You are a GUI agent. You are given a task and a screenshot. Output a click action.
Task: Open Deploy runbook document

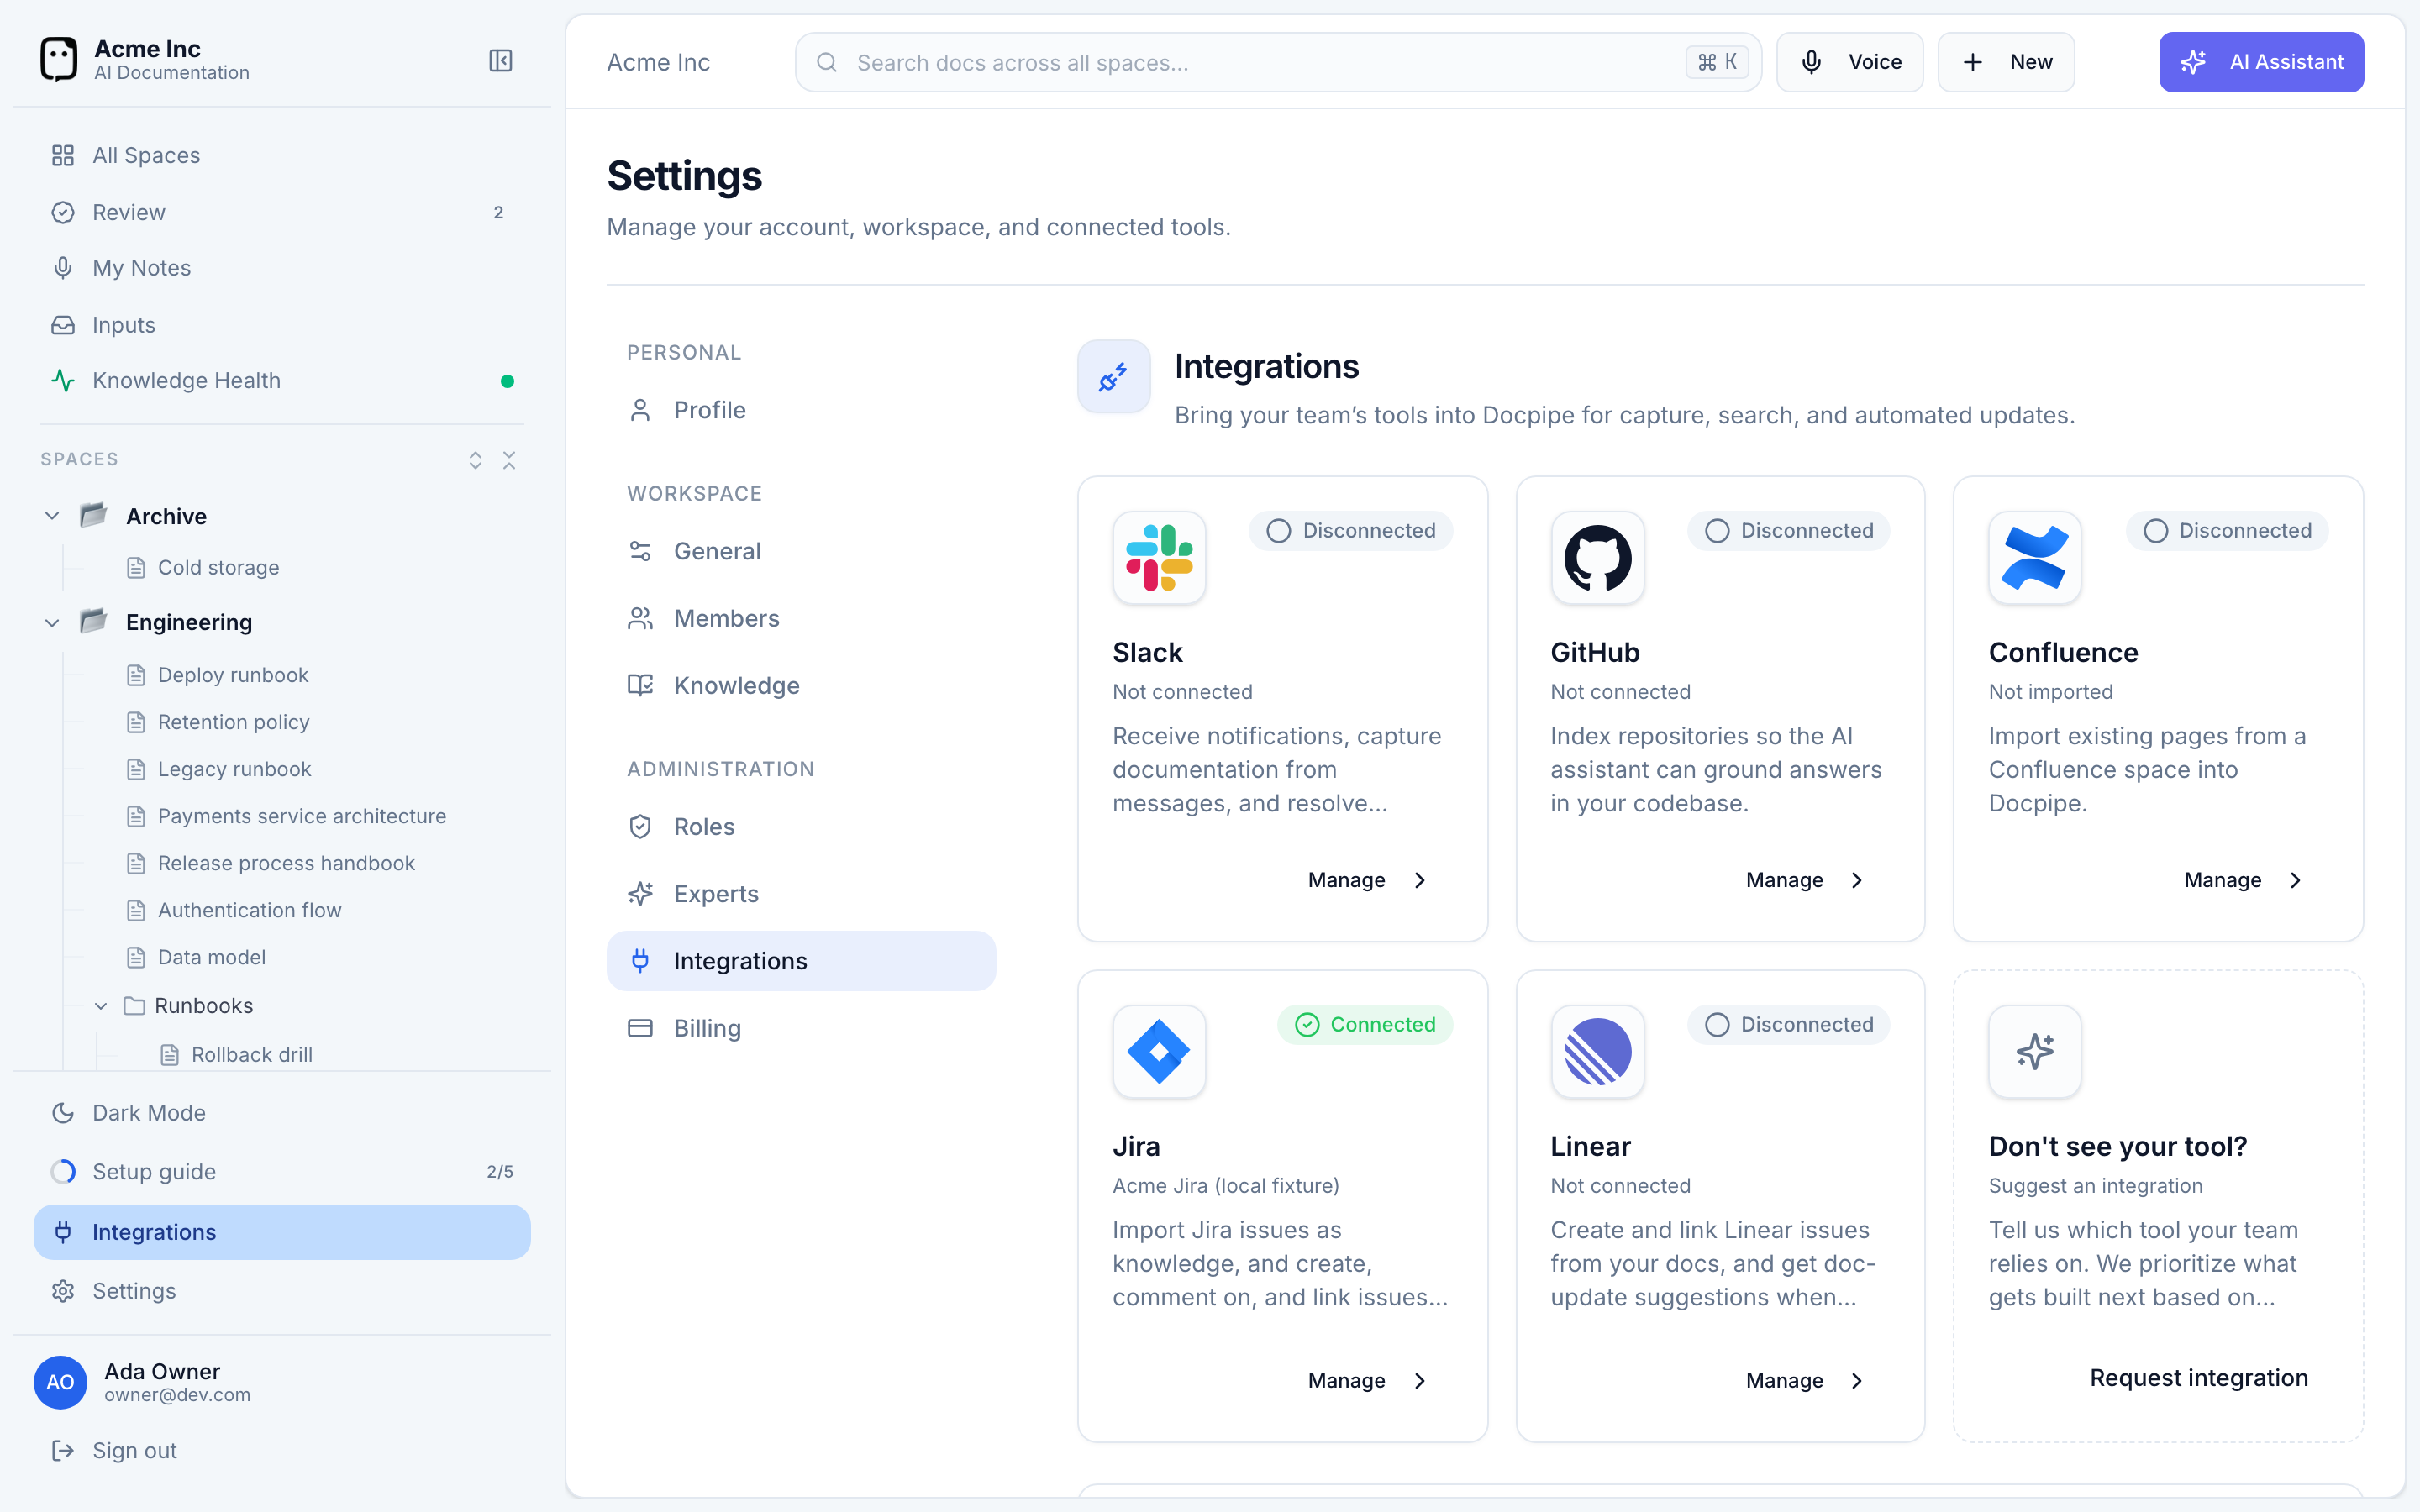[233, 675]
